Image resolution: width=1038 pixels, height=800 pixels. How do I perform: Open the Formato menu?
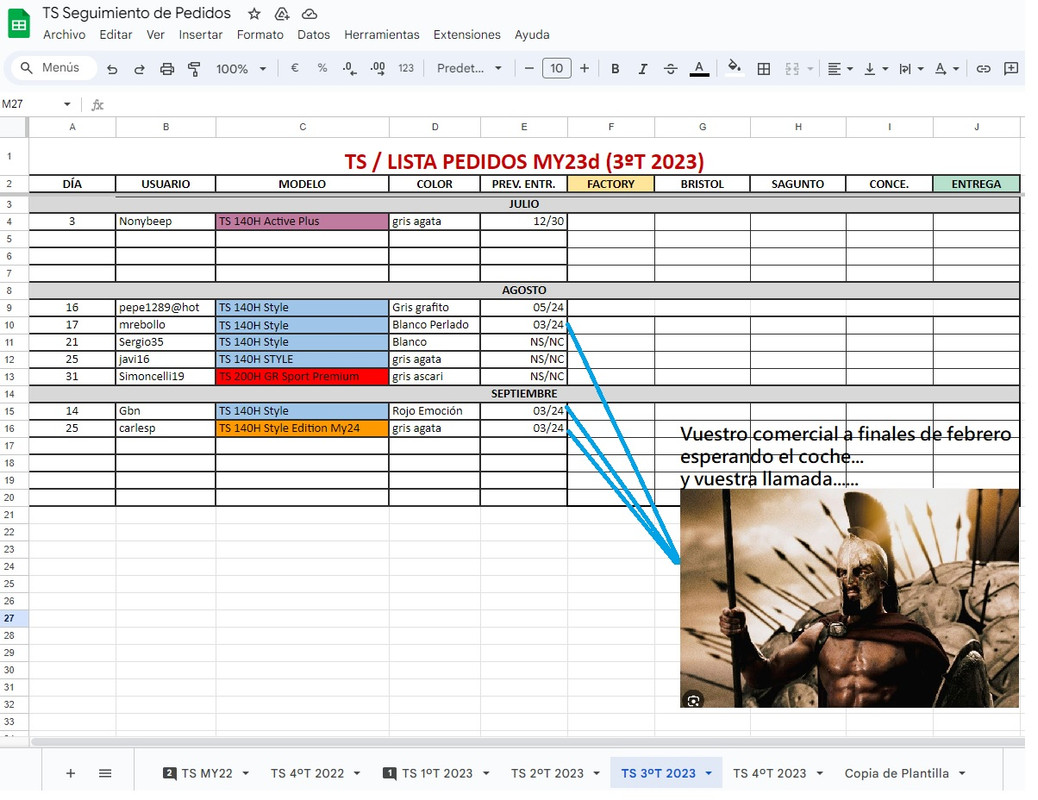click(x=260, y=34)
